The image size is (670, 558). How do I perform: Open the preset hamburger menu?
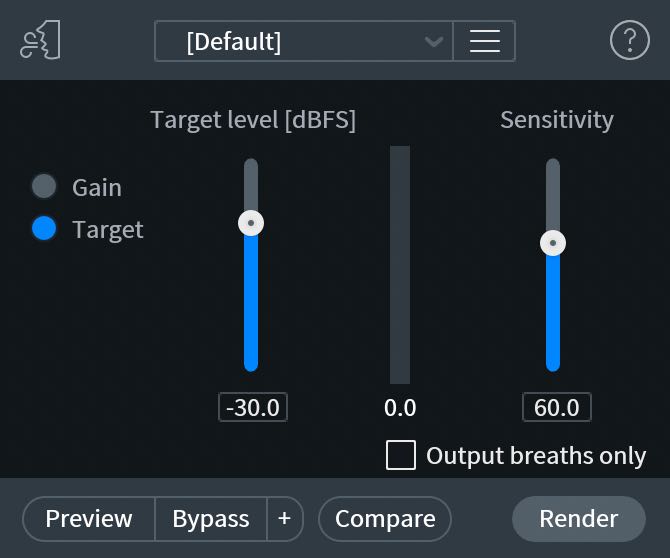(x=484, y=41)
